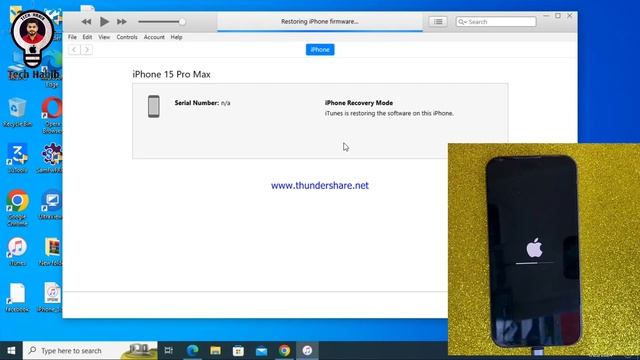
Task: Click iTunes icon in taskbar
Action: point(307,351)
